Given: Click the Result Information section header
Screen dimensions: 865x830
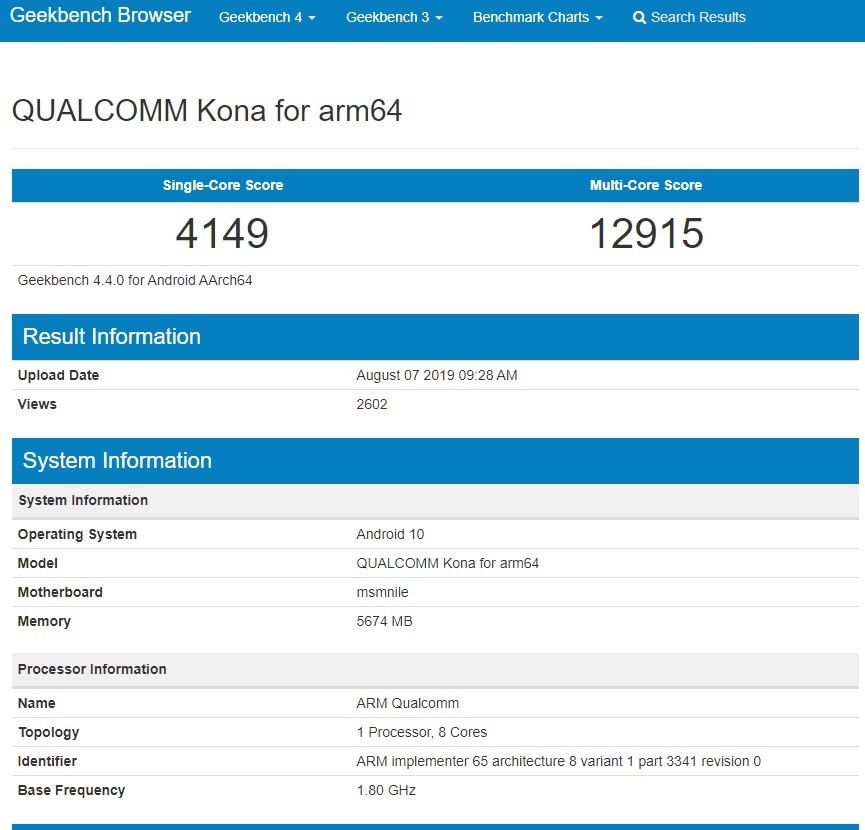Looking at the screenshot, I should pos(435,337).
